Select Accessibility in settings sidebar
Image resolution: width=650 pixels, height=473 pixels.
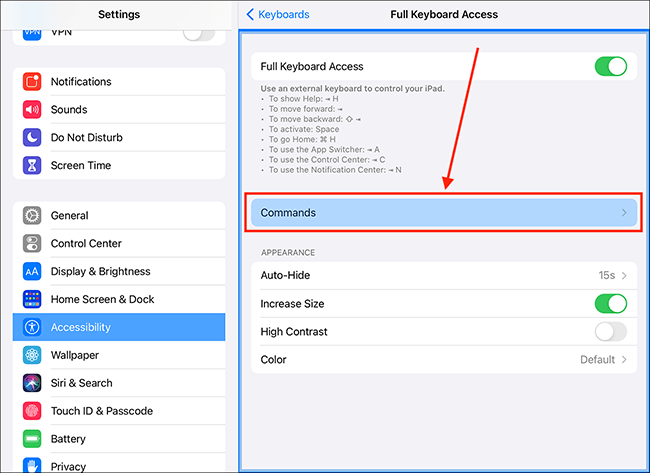pos(119,327)
